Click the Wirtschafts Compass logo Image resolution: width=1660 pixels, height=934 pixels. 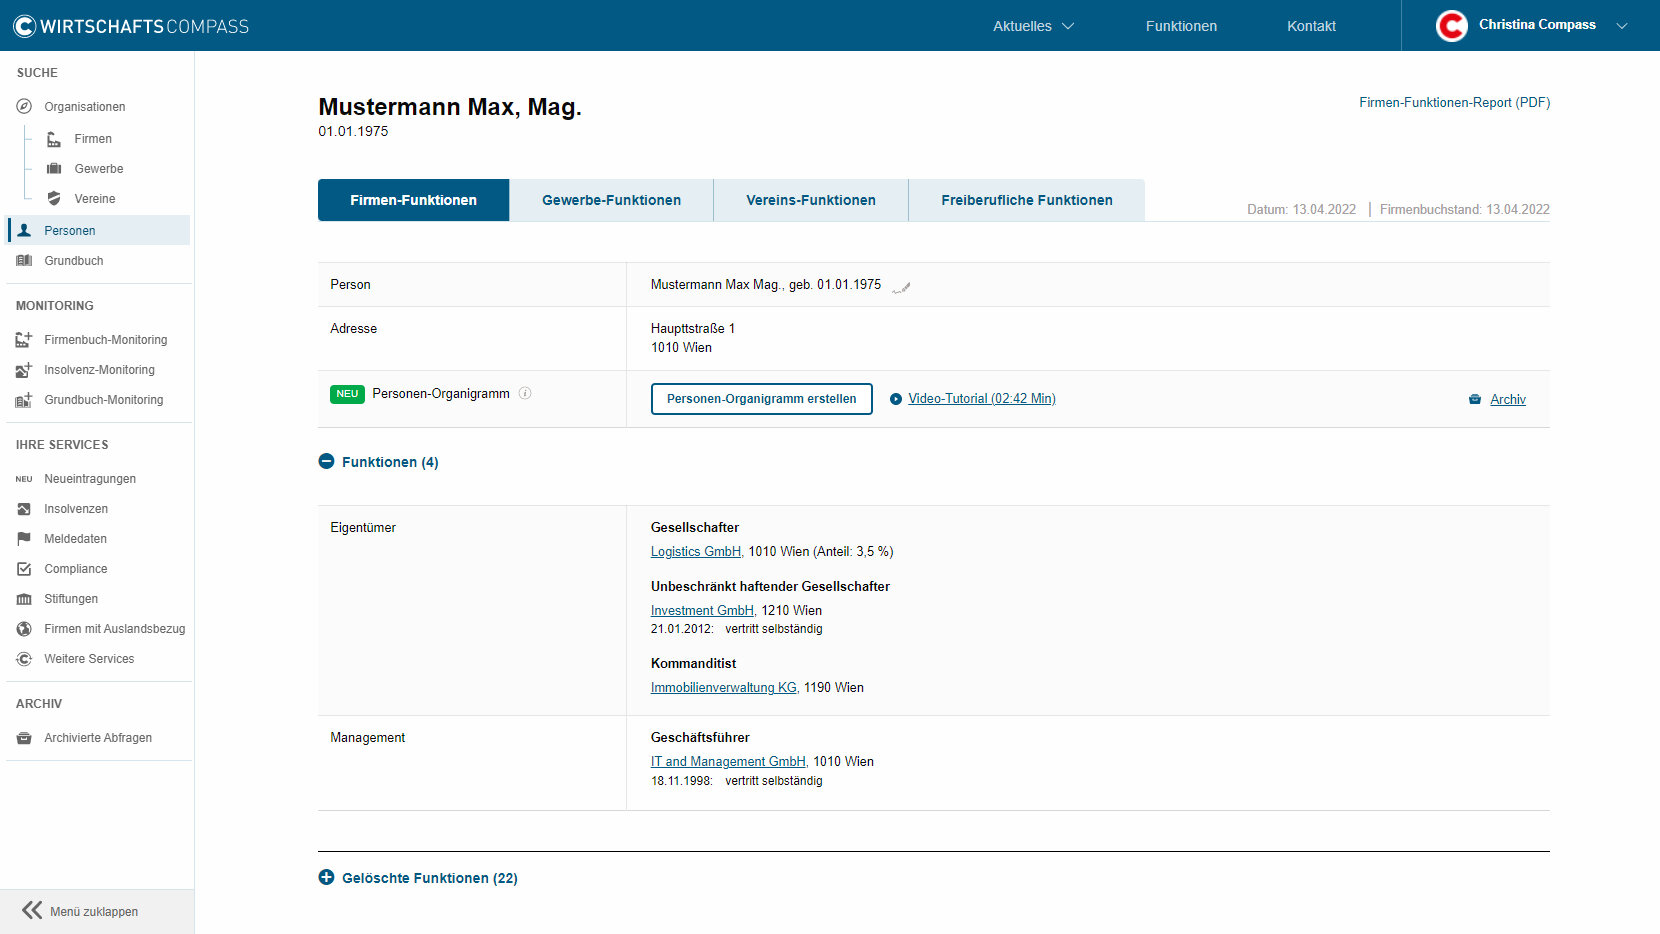131,26
